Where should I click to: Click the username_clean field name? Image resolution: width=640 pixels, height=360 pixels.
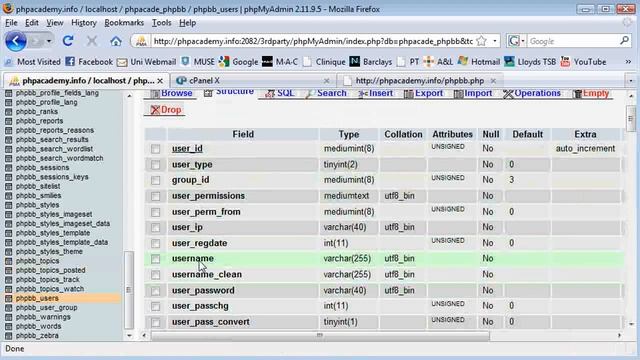tap(207, 275)
